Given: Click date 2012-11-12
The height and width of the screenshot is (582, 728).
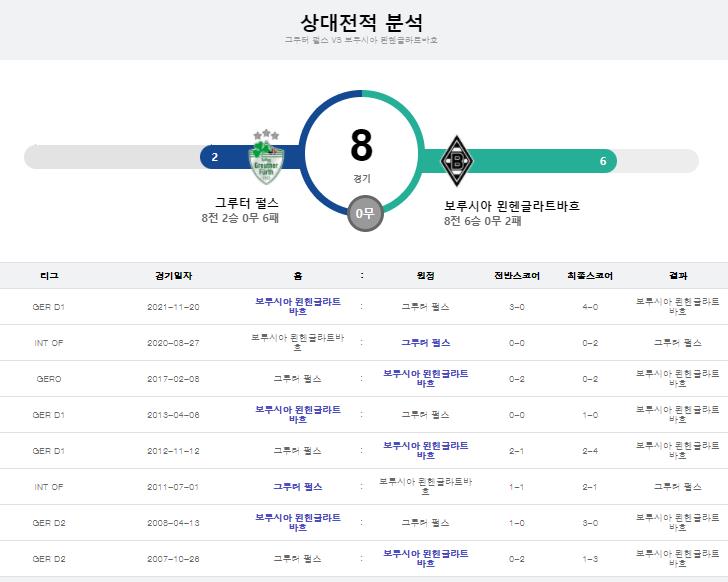Looking at the screenshot, I should pos(173,451).
